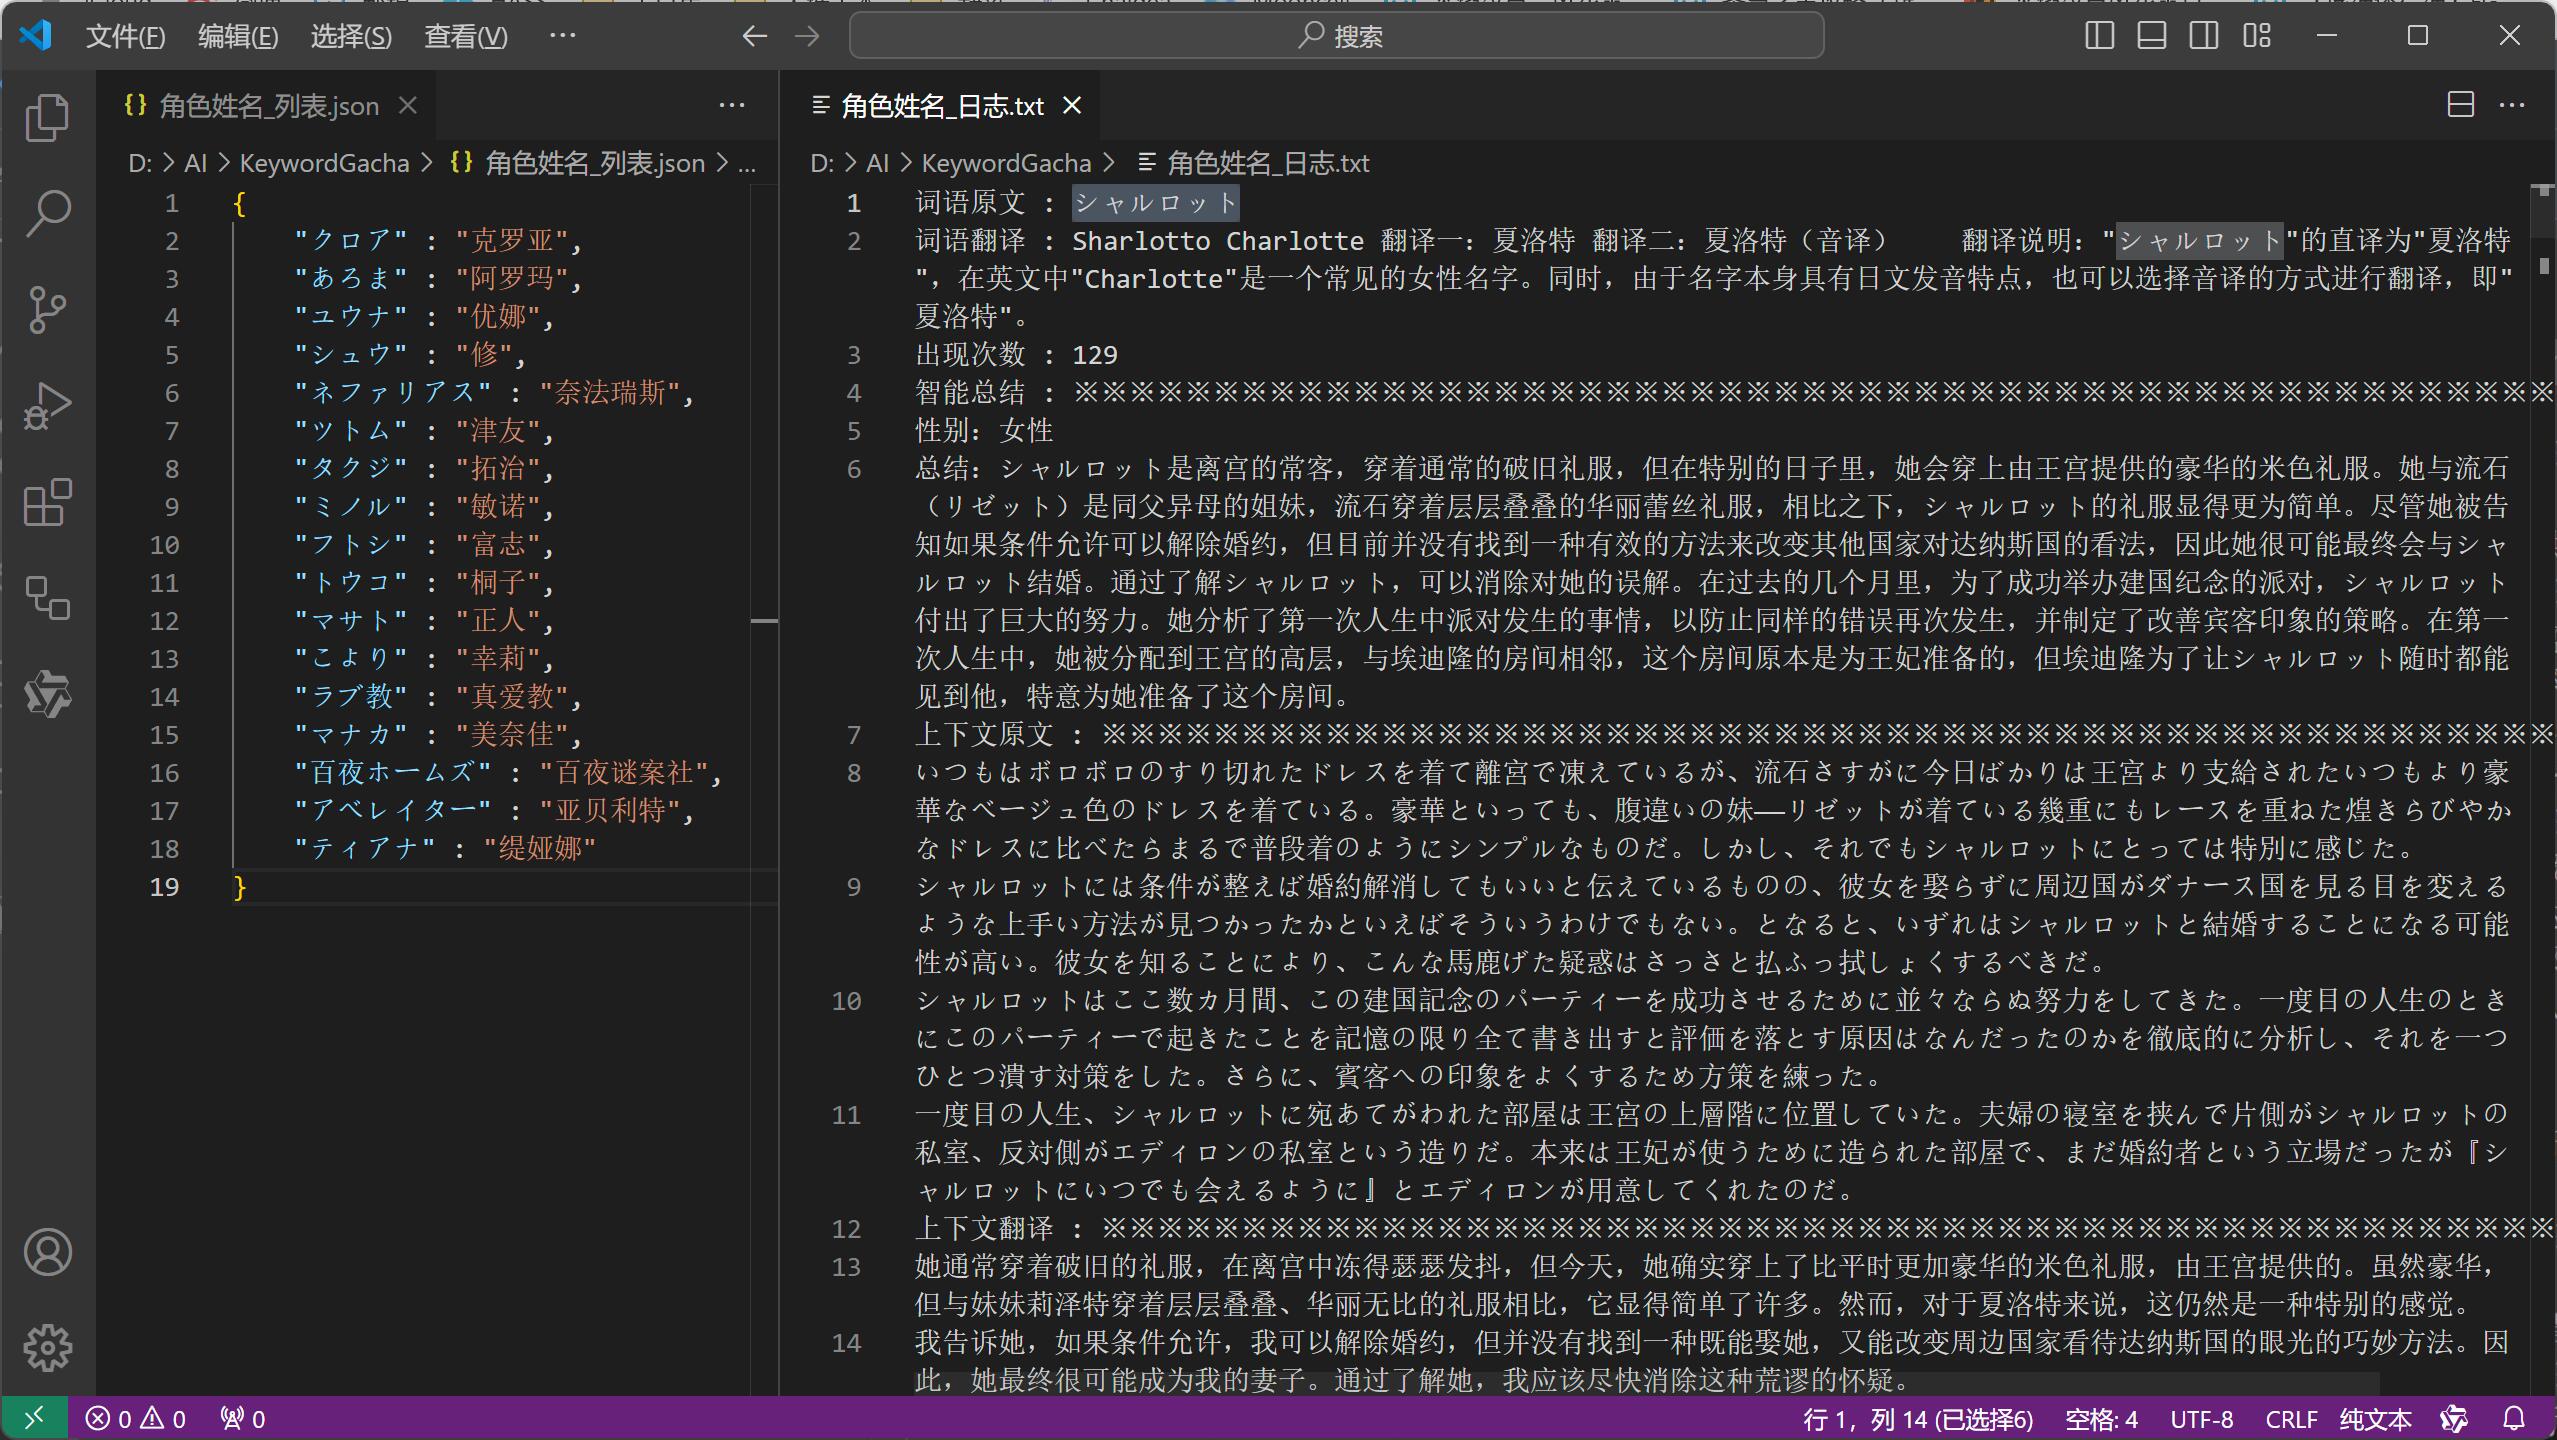Click KeywordGacha breadcrumb in right editor
Image resolution: width=2557 pixels, height=1440 pixels.
[1006, 163]
